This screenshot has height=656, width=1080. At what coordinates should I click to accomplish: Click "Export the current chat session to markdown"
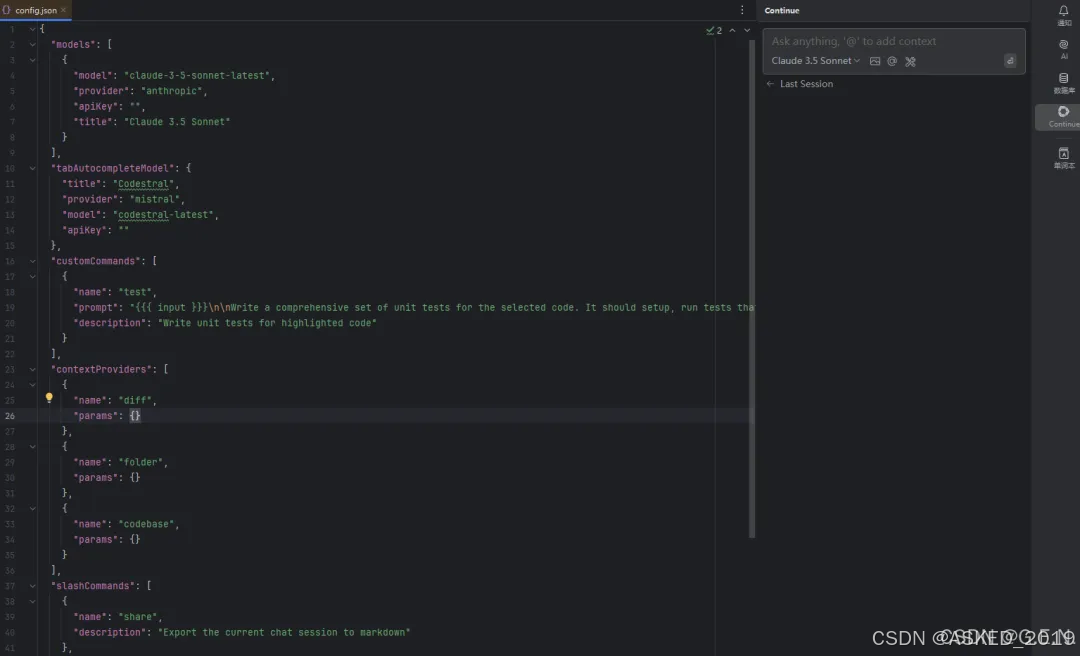tap(284, 633)
